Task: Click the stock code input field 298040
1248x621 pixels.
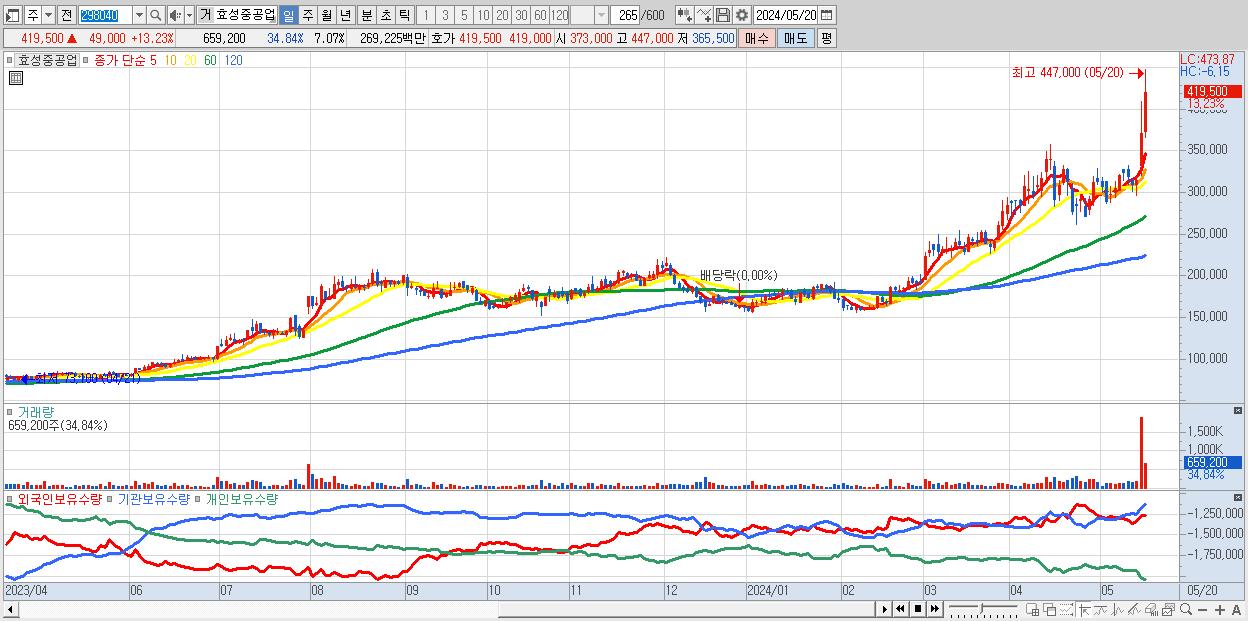Action: (105, 15)
